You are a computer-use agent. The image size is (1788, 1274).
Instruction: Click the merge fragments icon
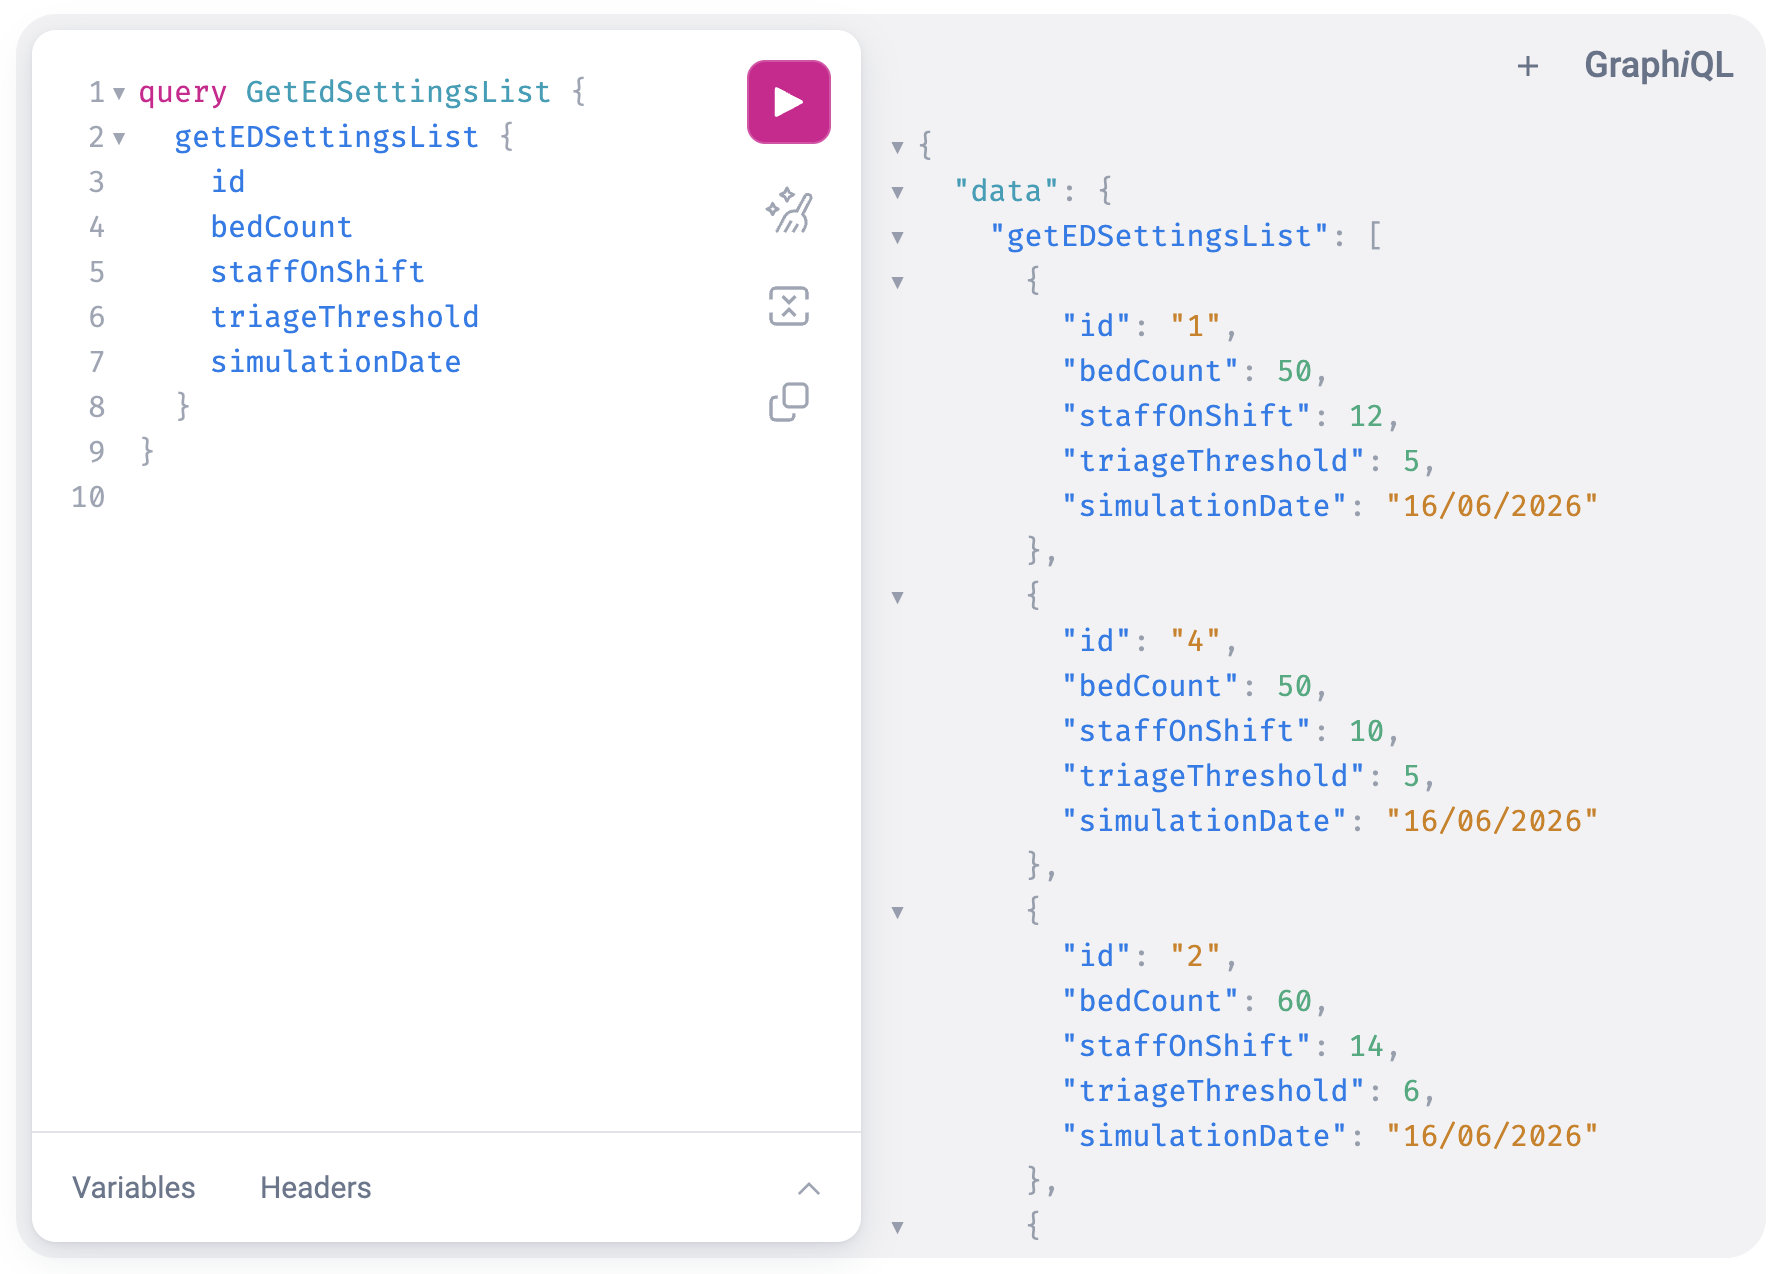pos(788,306)
